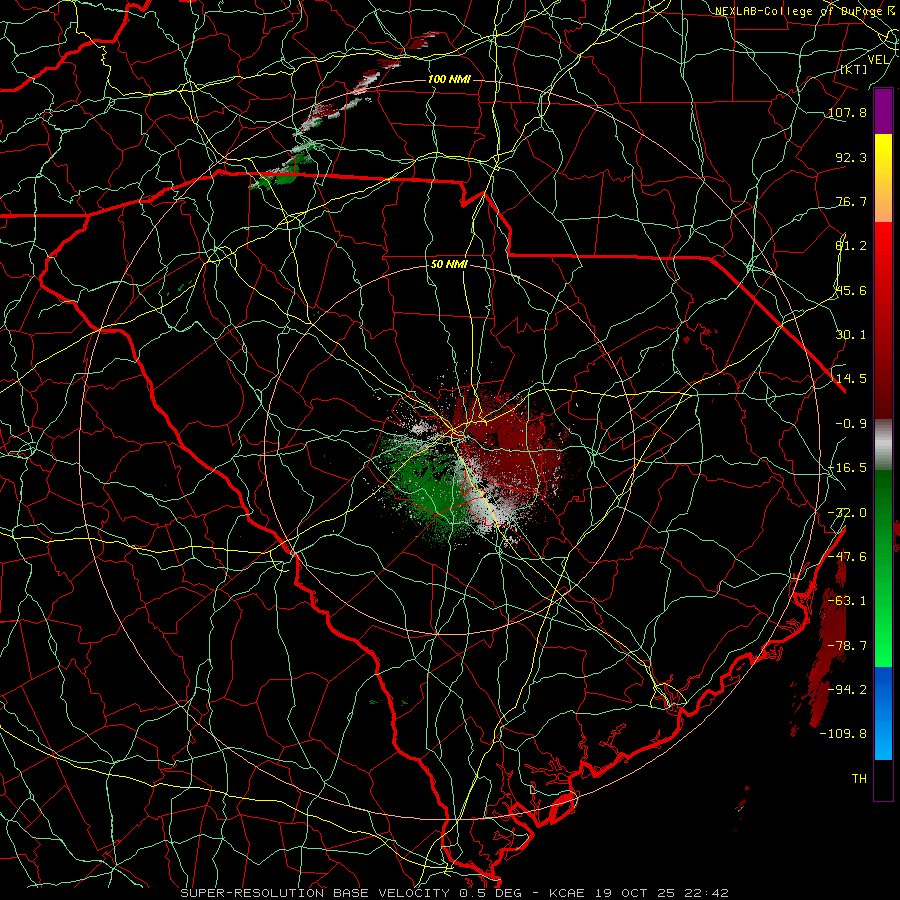Pick the purple segment of velocity scale

pyautogui.click(x=883, y=111)
